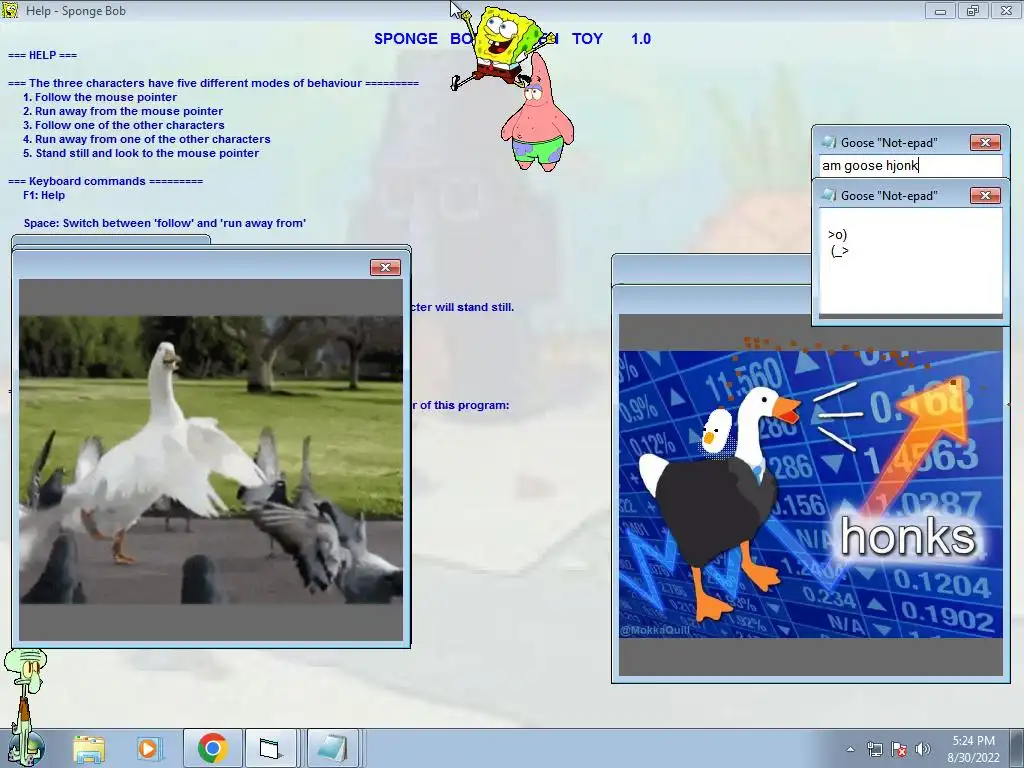
Task: Show hidden system tray icons arrow
Action: 850,749
